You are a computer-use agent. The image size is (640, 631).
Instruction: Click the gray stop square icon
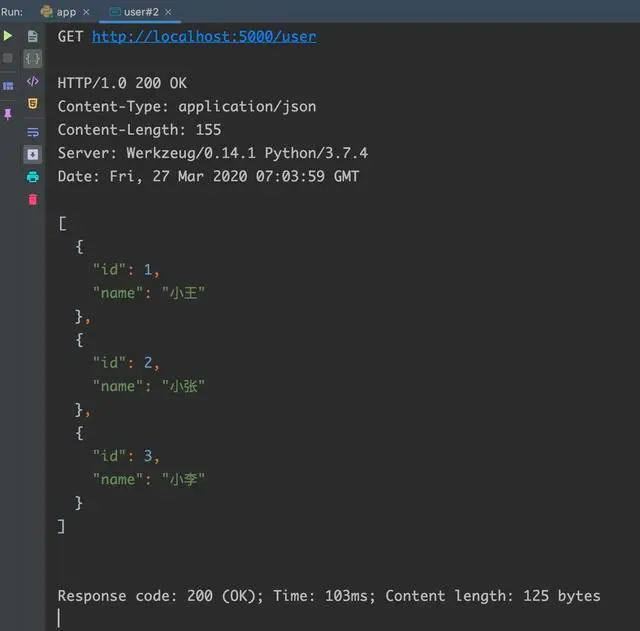[8, 58]
